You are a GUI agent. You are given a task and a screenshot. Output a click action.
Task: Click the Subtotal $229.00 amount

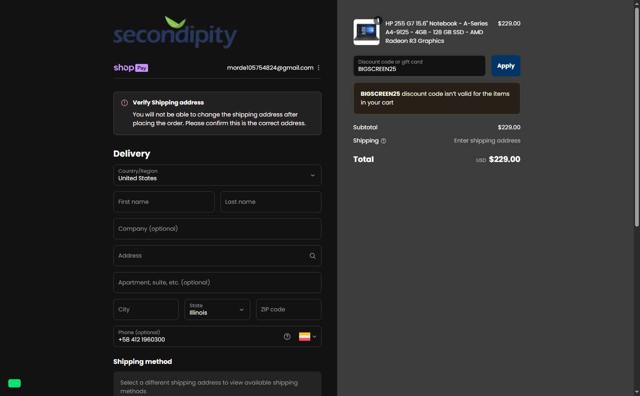509,127
